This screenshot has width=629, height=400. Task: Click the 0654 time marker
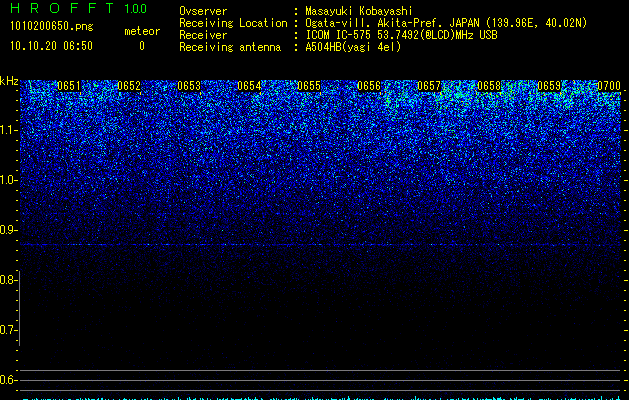pyautogui.click(x=249, y=86)
